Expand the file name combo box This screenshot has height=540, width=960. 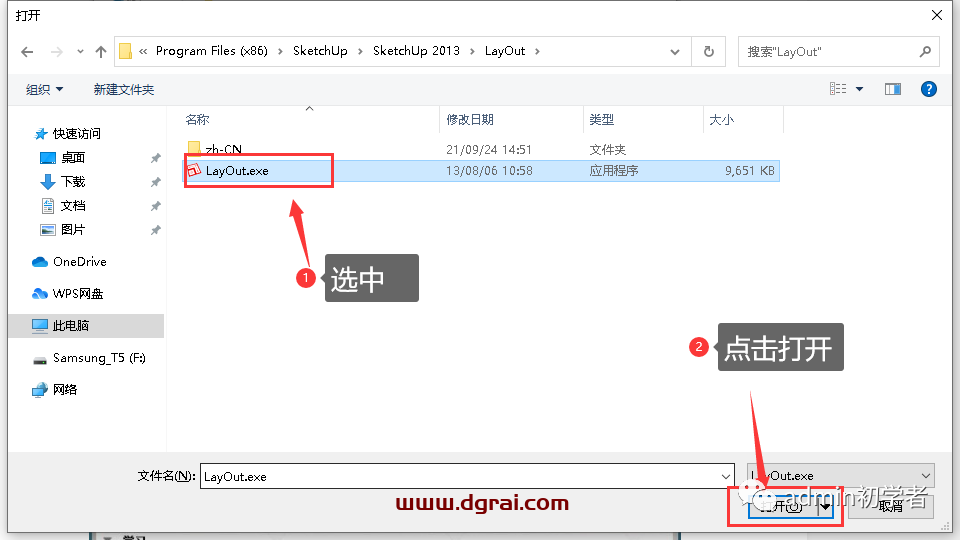pos(725,477)
